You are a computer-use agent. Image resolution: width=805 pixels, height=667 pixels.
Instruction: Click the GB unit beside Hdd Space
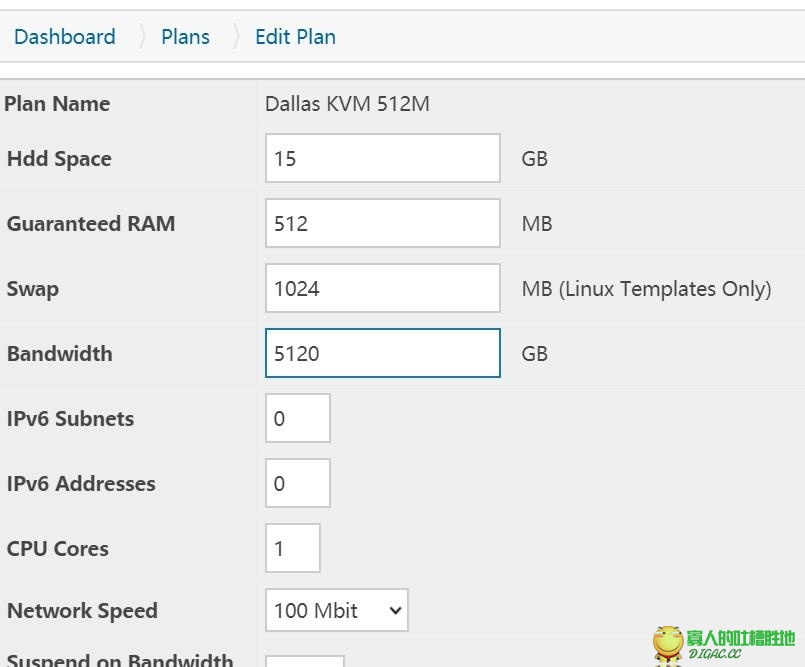[534, 159]
